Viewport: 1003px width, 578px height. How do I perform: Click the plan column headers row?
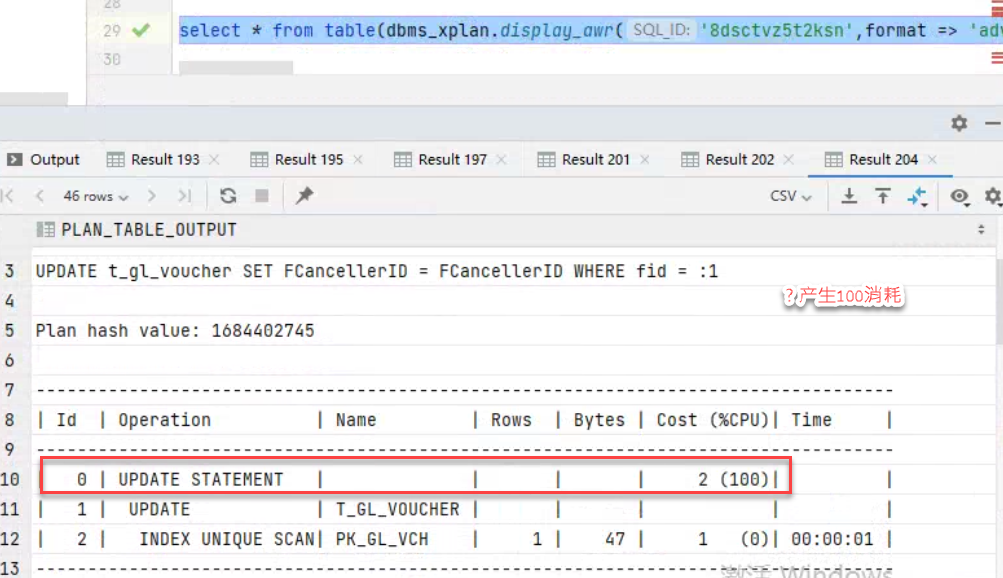514,420
